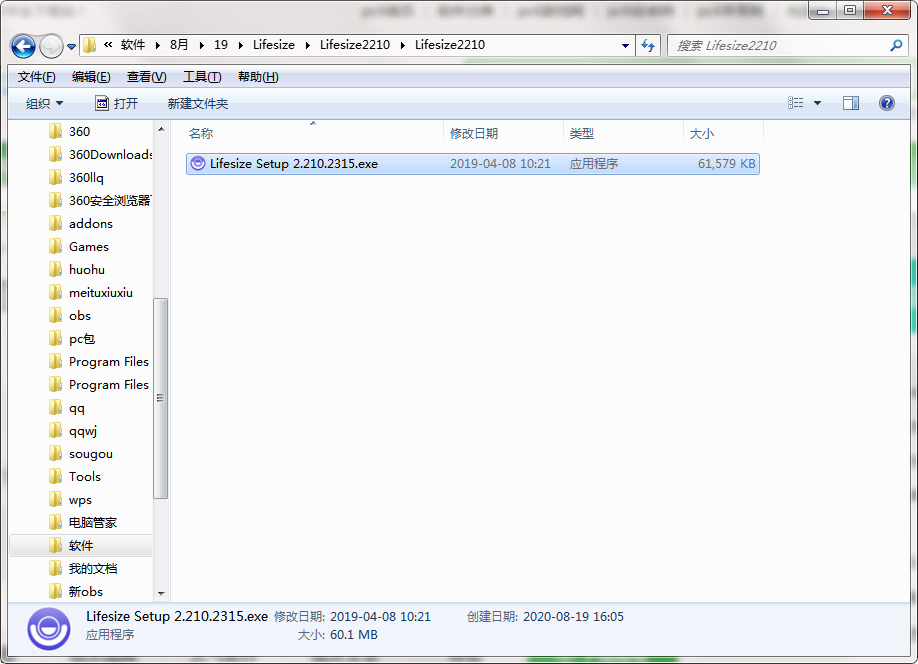Sort by 大小 column header
This screenshot has height=664, width=918.
click(724, 134)
